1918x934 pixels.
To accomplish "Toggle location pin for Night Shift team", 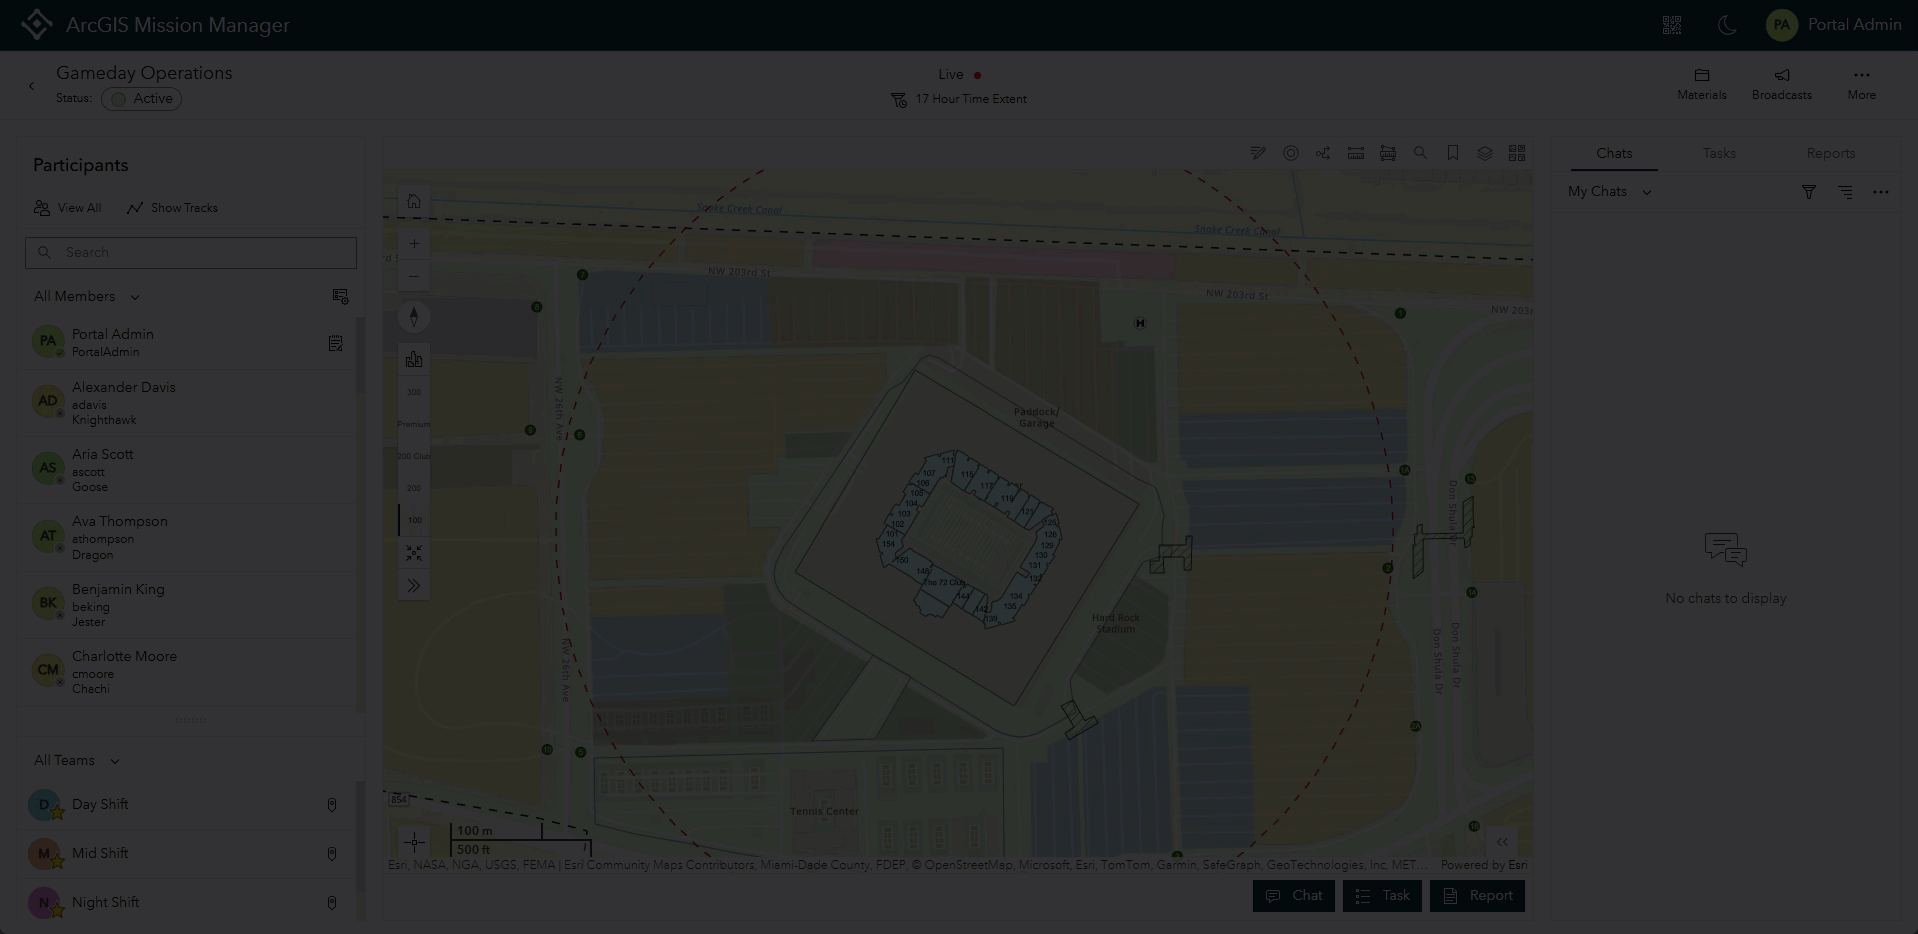I will [x=332, y=903].
